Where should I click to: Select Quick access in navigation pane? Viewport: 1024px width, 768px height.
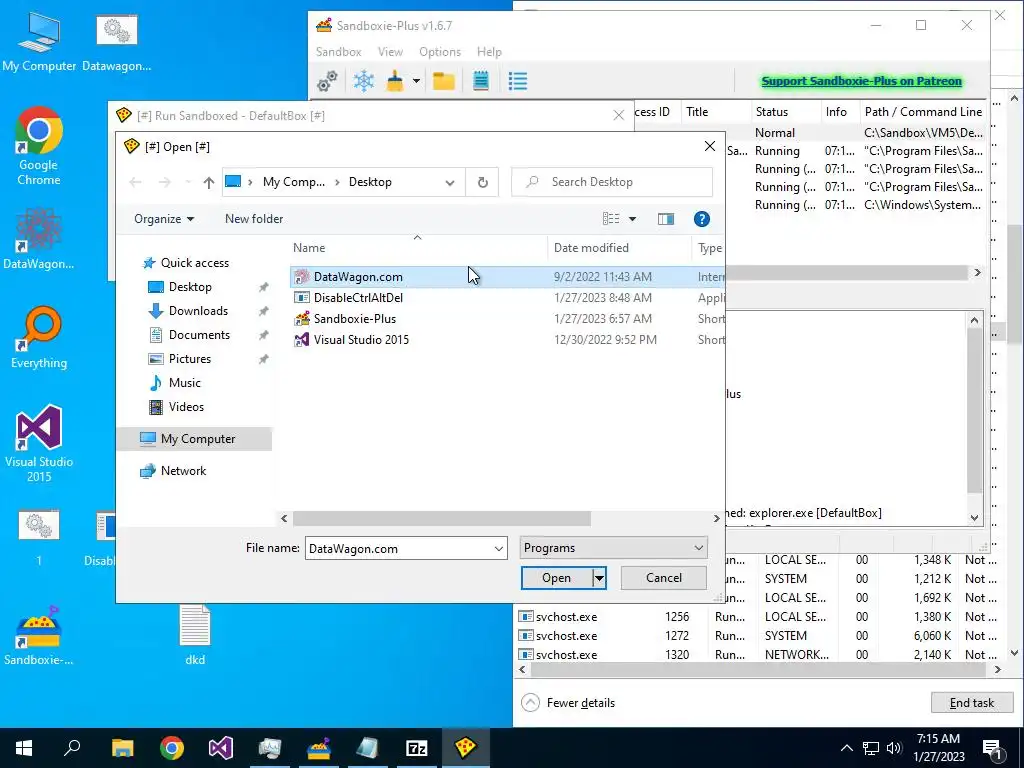[195, 263]
